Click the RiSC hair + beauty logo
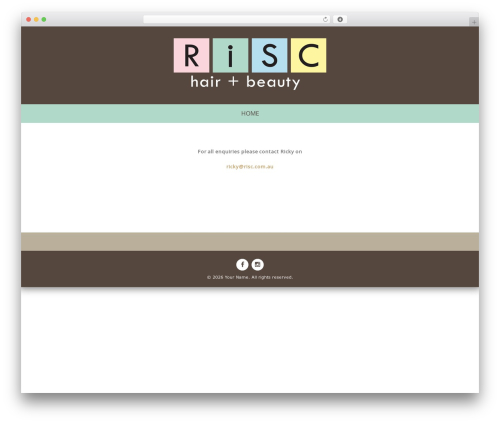Screen dimensions: 500x423 coord(250,64)
